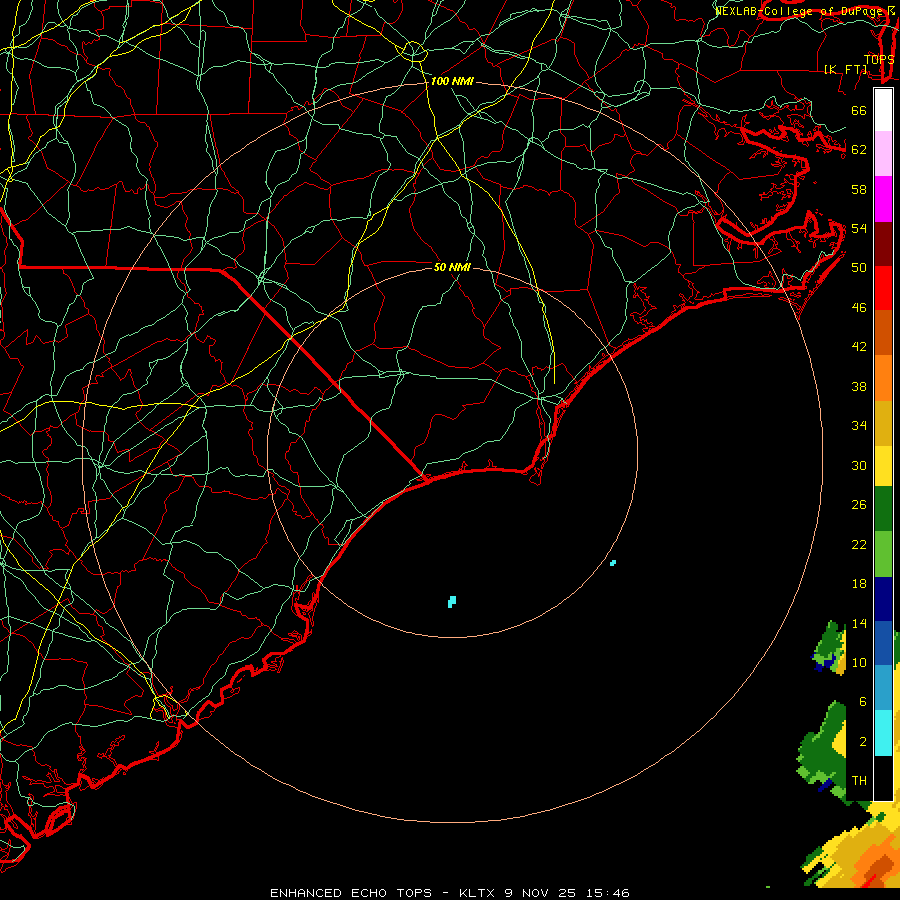Click the "50 NMI" range ring label
900x900 pixels.
point(452,267)
